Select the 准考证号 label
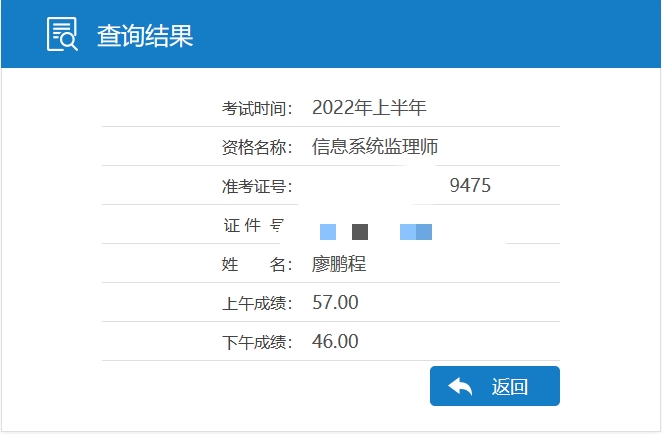The image size is (662, 434). [x=257, y=186]
